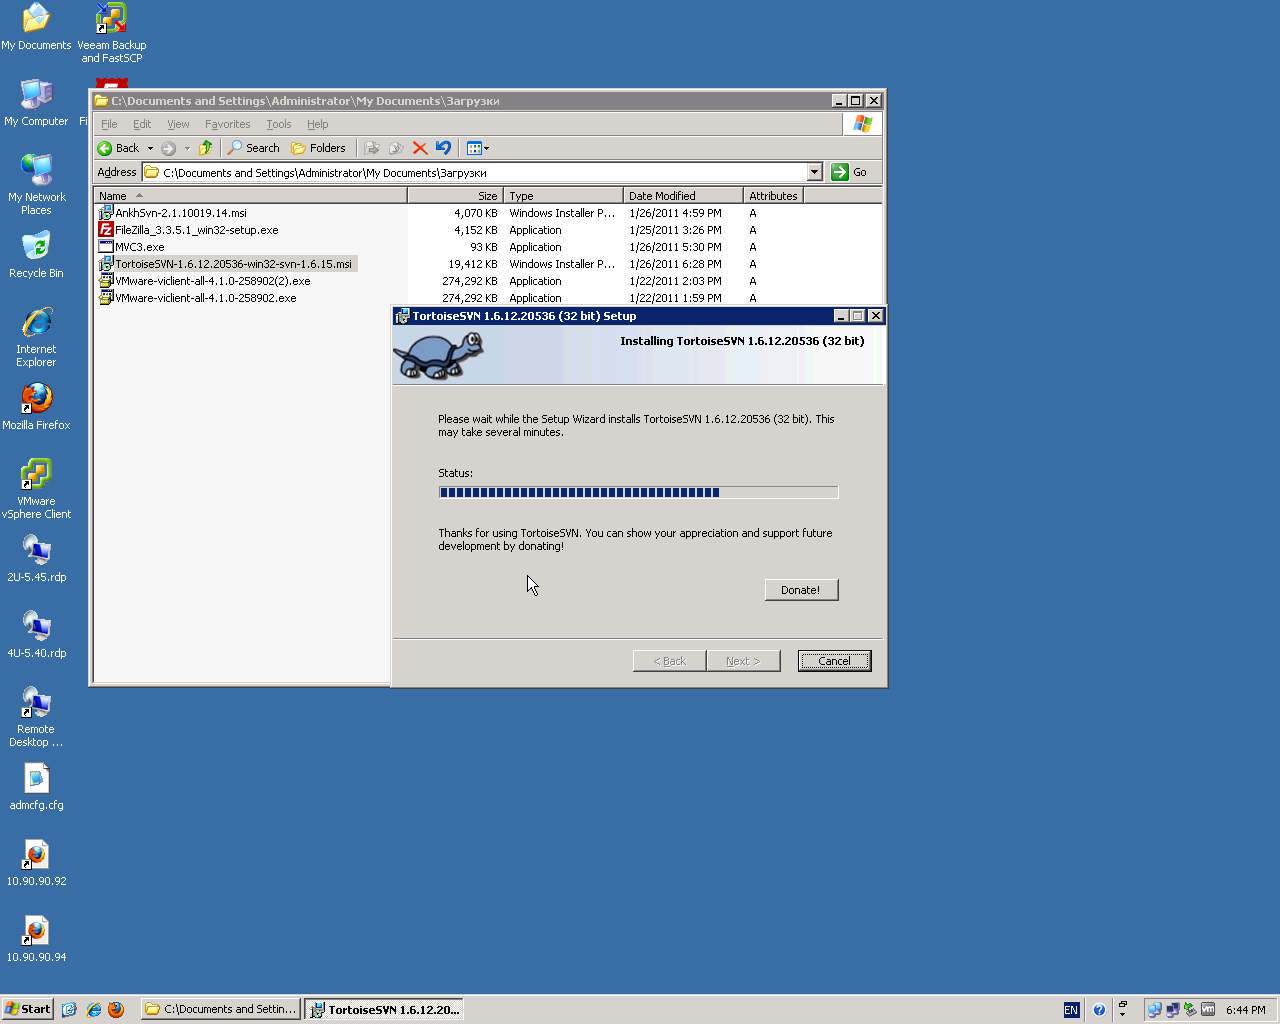
Task: Select the AnkhSvn-2.1.10019.14.msi file
Action: click(x=172, y=213)
